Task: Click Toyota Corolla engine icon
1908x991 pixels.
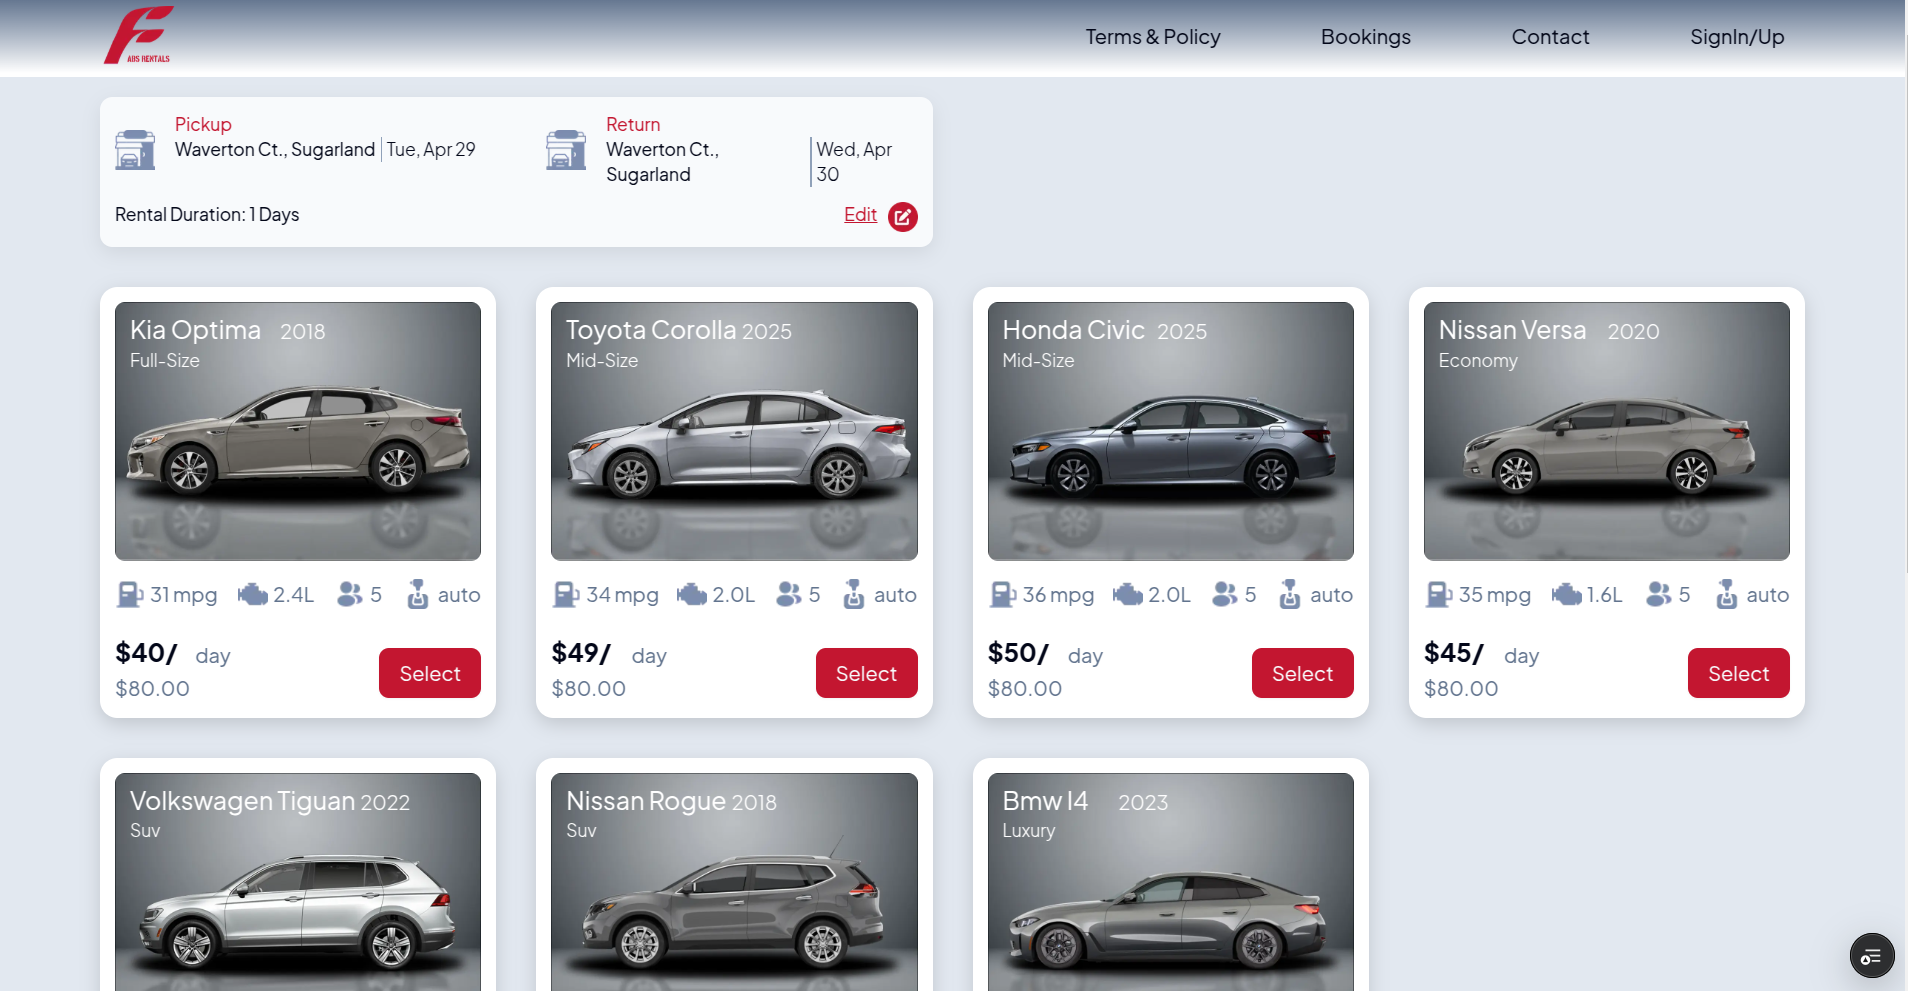Action: pyautogui.click(x=691, y=595)
